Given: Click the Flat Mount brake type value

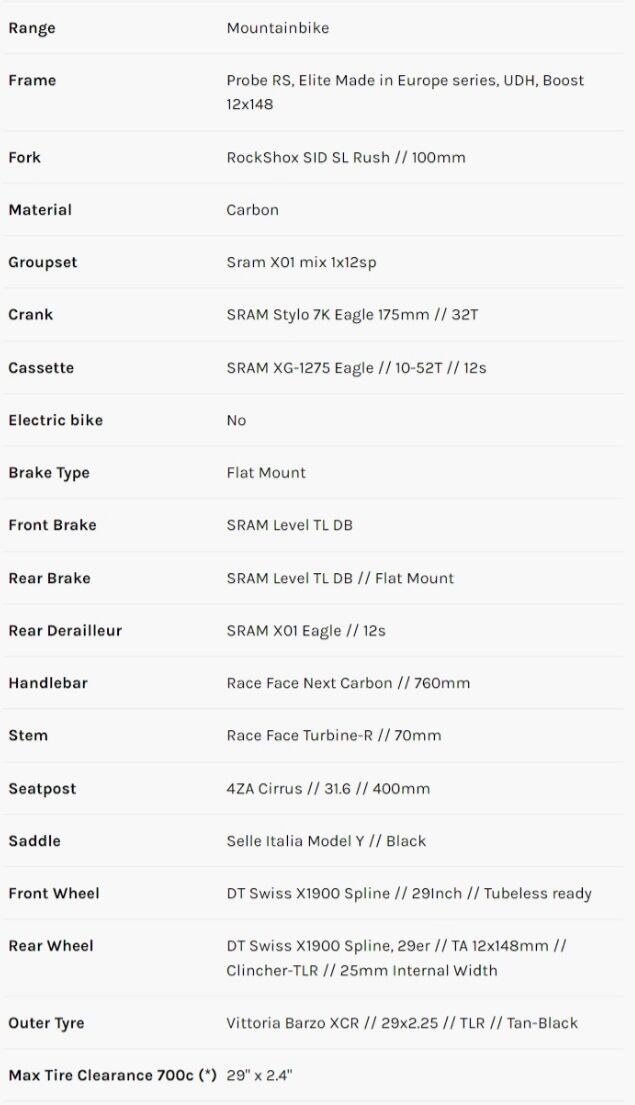Looking at the screenshot, I should pos(266,472).
